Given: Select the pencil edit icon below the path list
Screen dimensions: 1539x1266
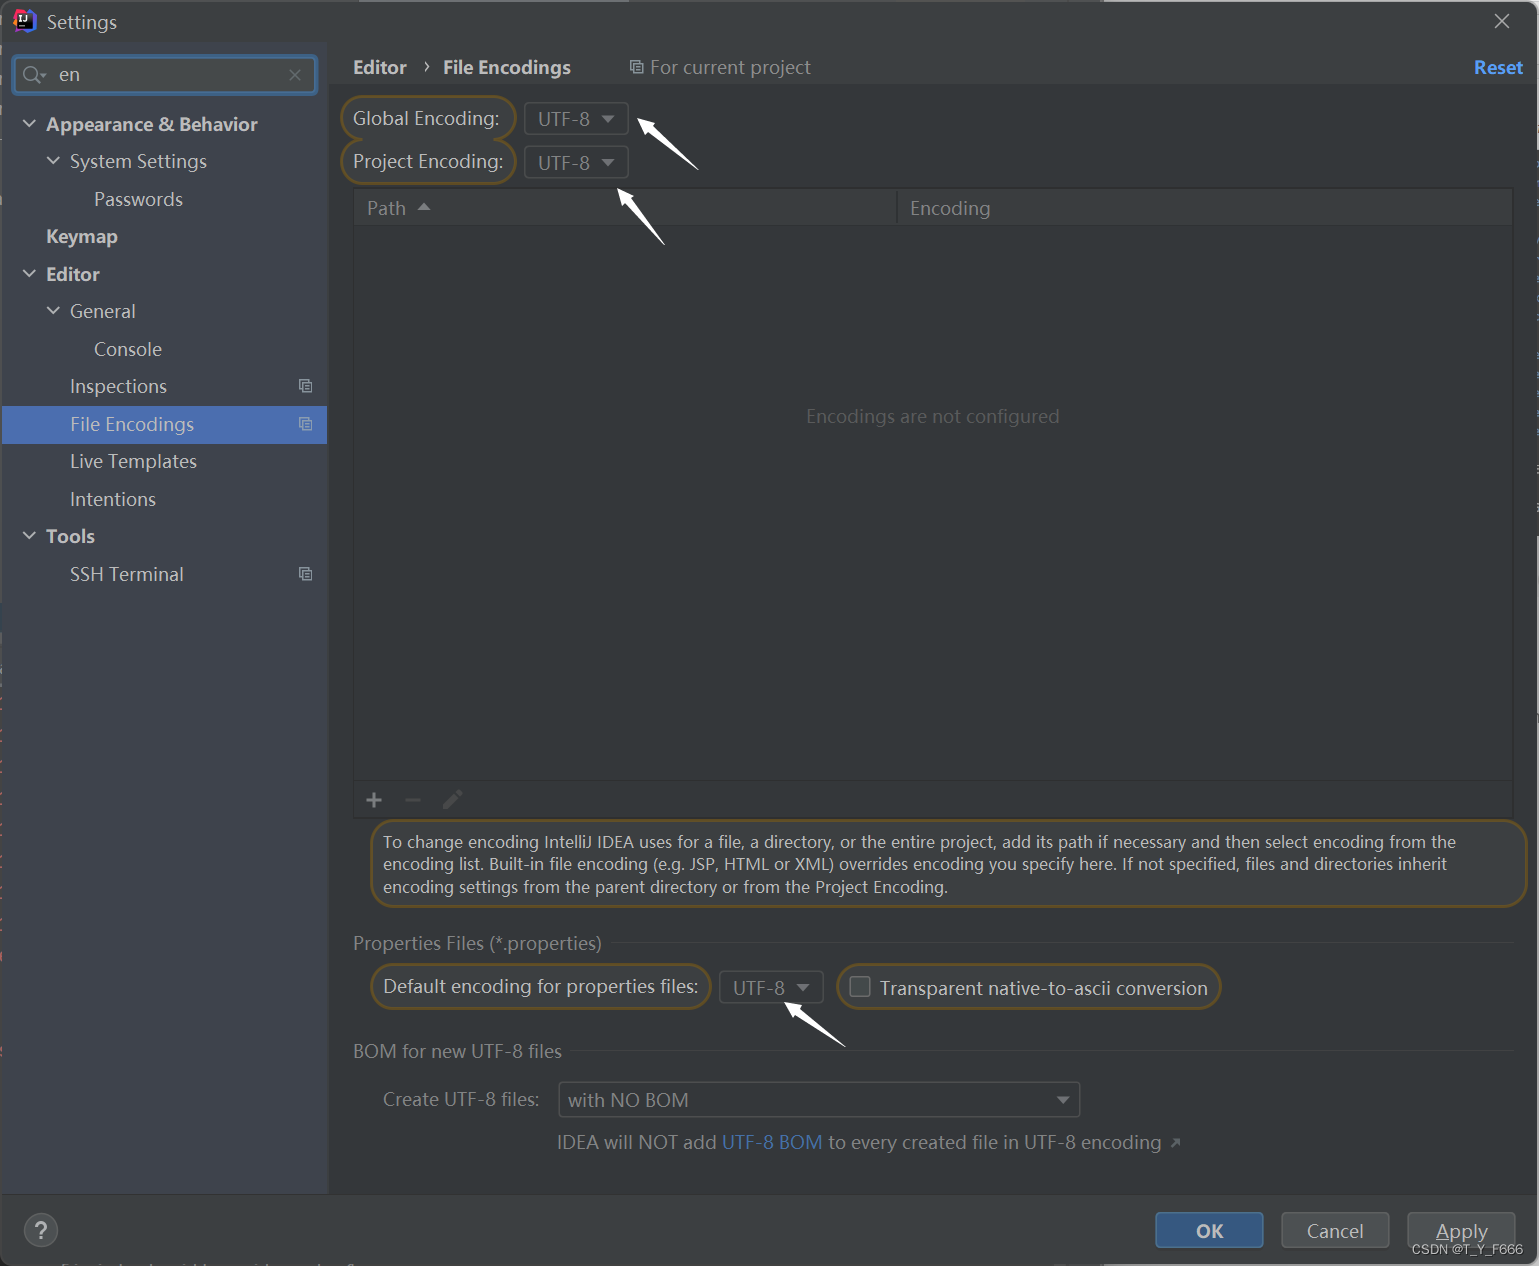Looking at the screenshot, I should (x=452, y=799).
